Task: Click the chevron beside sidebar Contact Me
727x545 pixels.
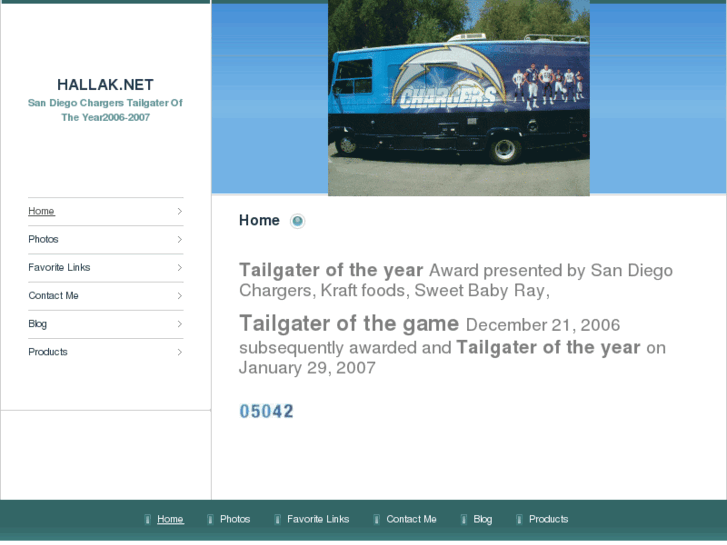Action: tap(179, 296)
